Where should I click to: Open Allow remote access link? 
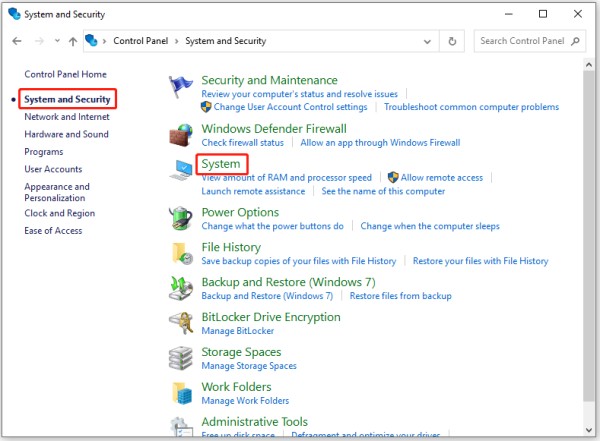[x=442, y=178]
